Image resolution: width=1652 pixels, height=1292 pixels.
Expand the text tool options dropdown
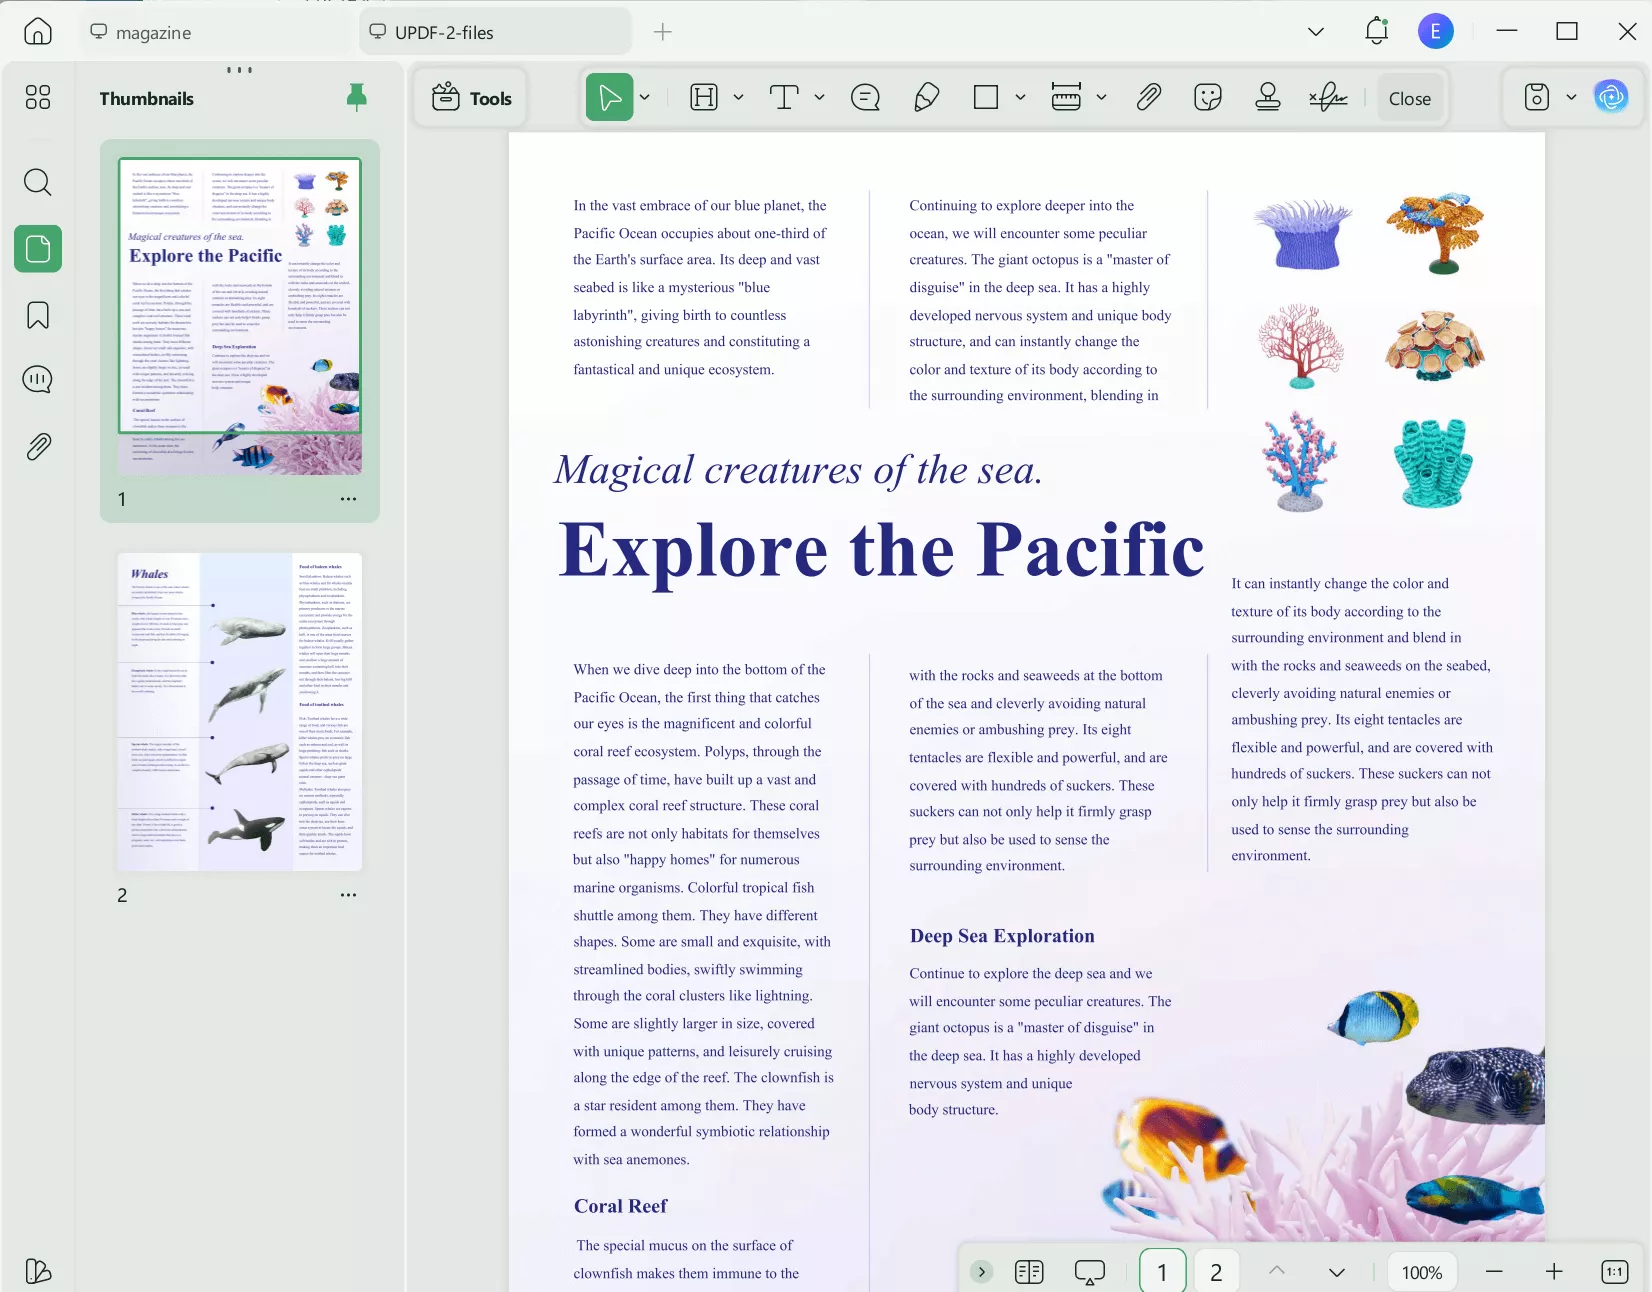[x=819, y=98]
